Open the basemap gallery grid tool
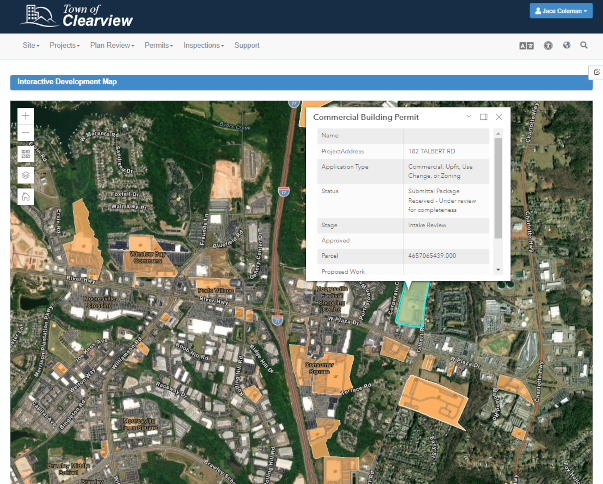603x484 pixels. (26, 154)
